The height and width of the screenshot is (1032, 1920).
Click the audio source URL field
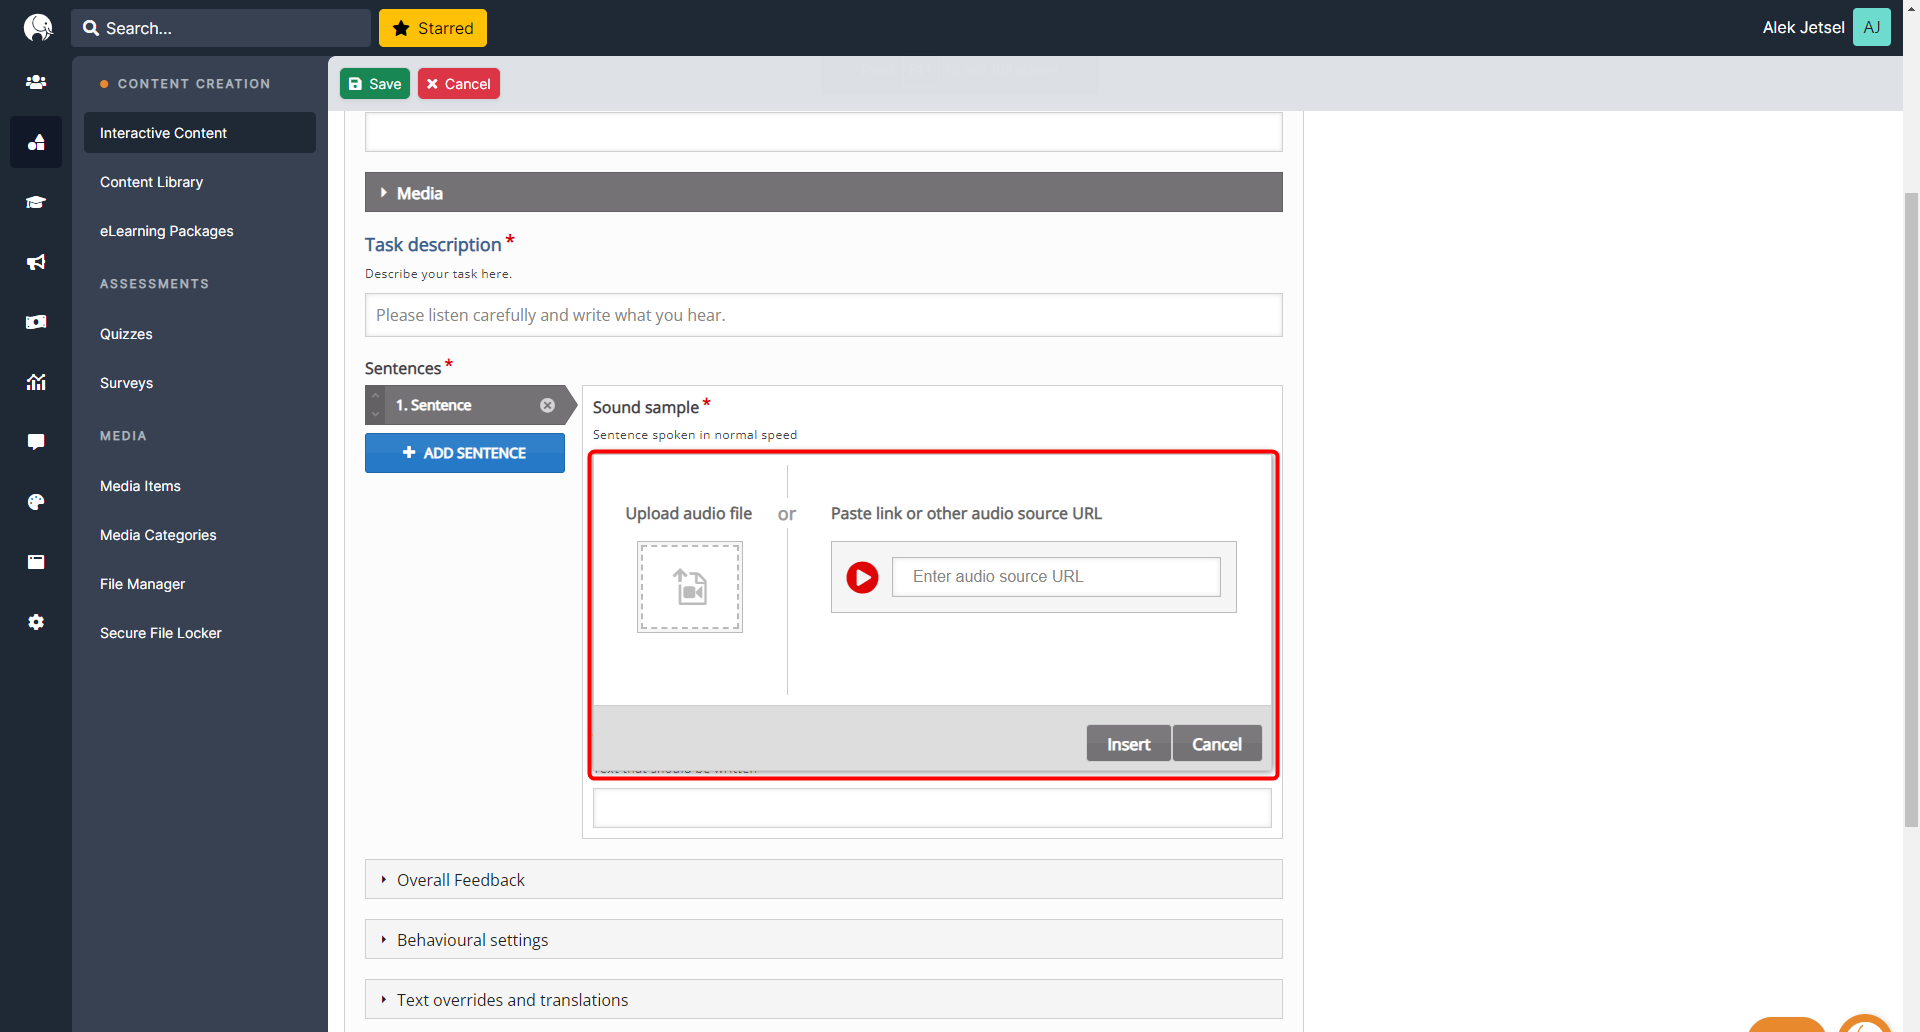click(1056, 577)
